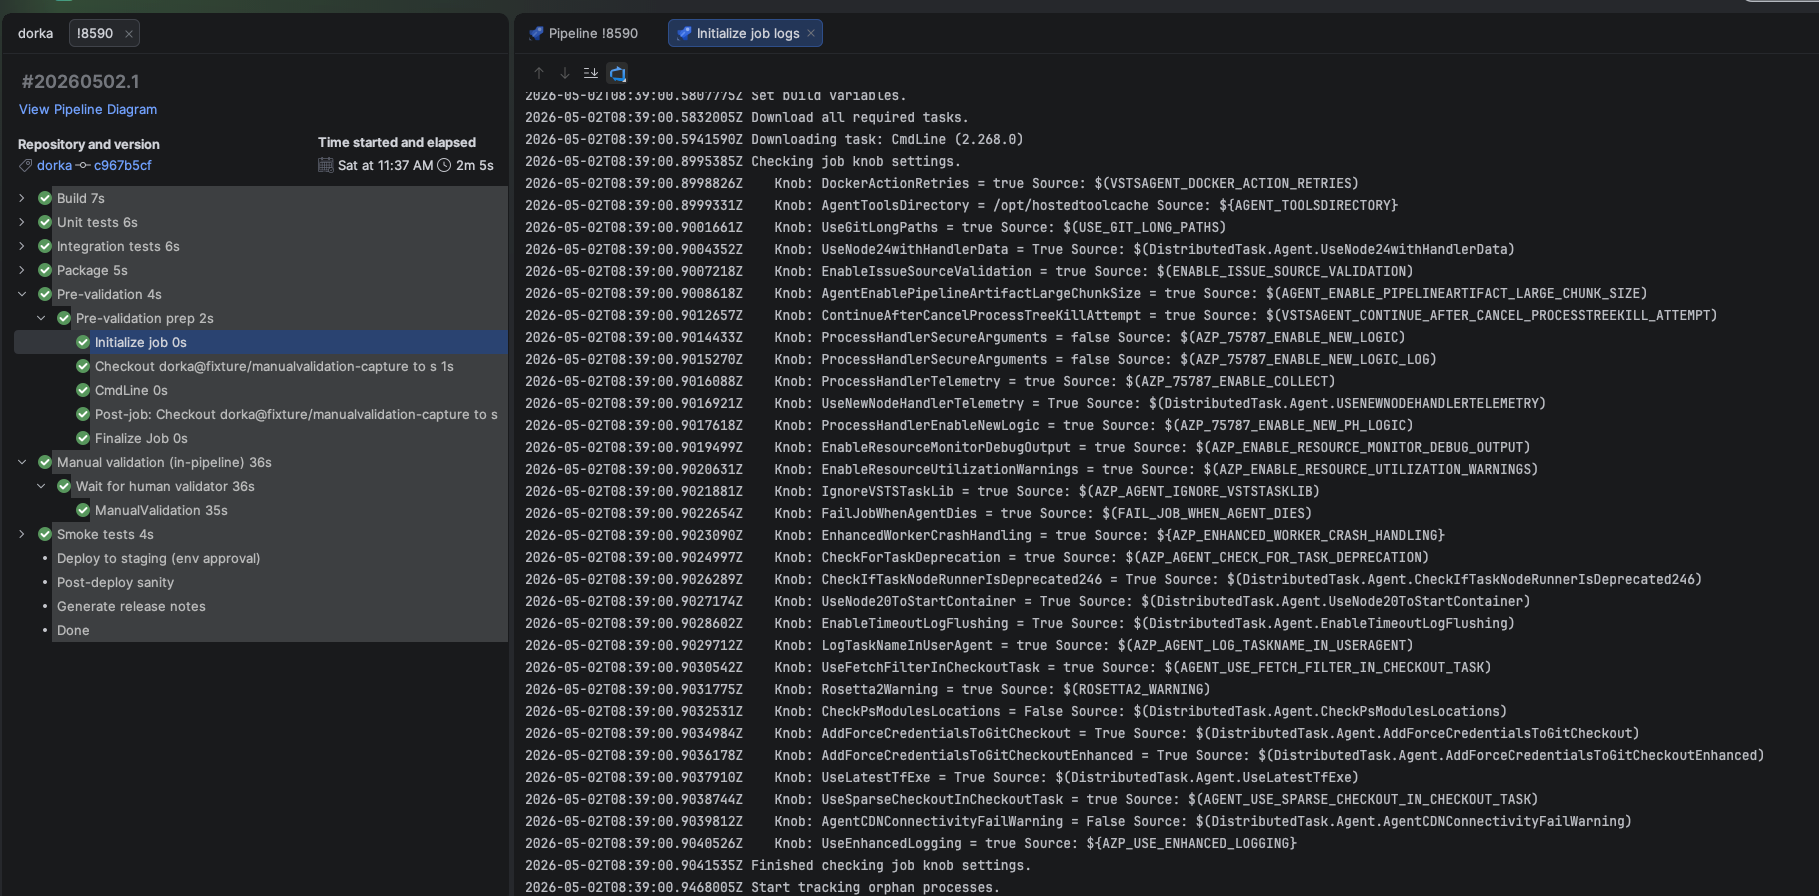Expand the Smoke tests 4s stage

pos(22,534)
